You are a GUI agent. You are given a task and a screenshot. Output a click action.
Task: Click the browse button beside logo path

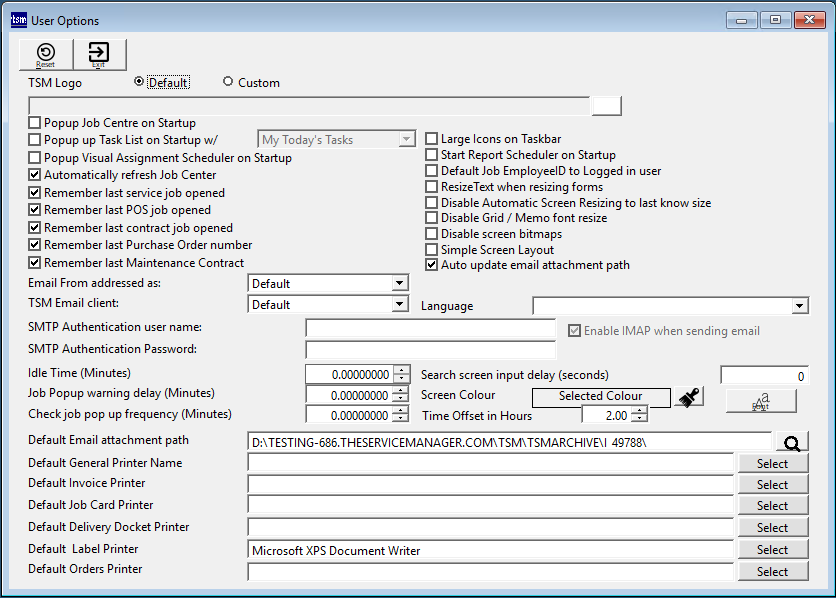(606, 106)
